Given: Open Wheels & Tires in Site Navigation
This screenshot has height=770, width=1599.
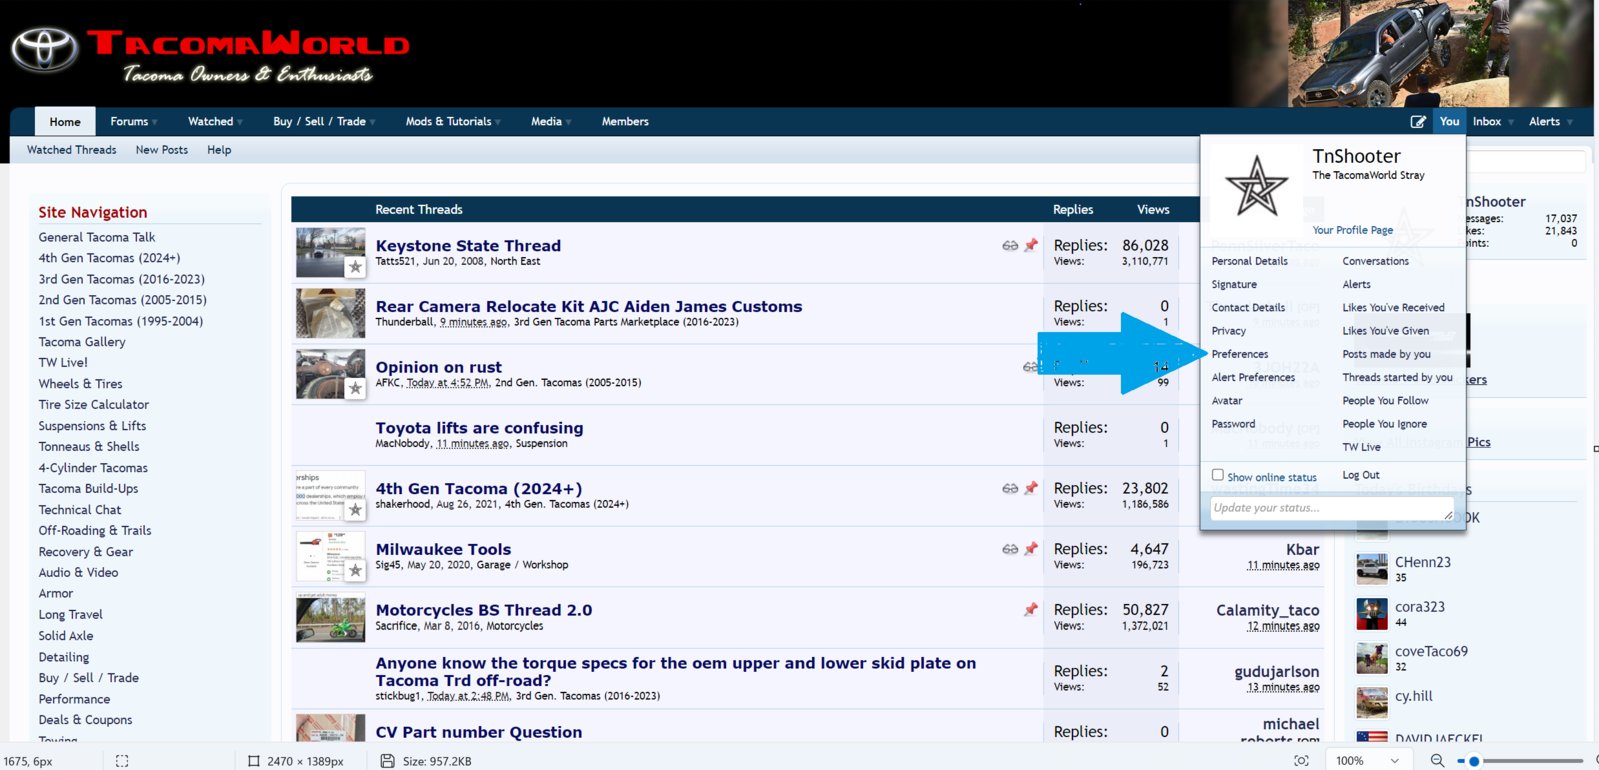Looking at the screenshot, I should tap(81, 384).
